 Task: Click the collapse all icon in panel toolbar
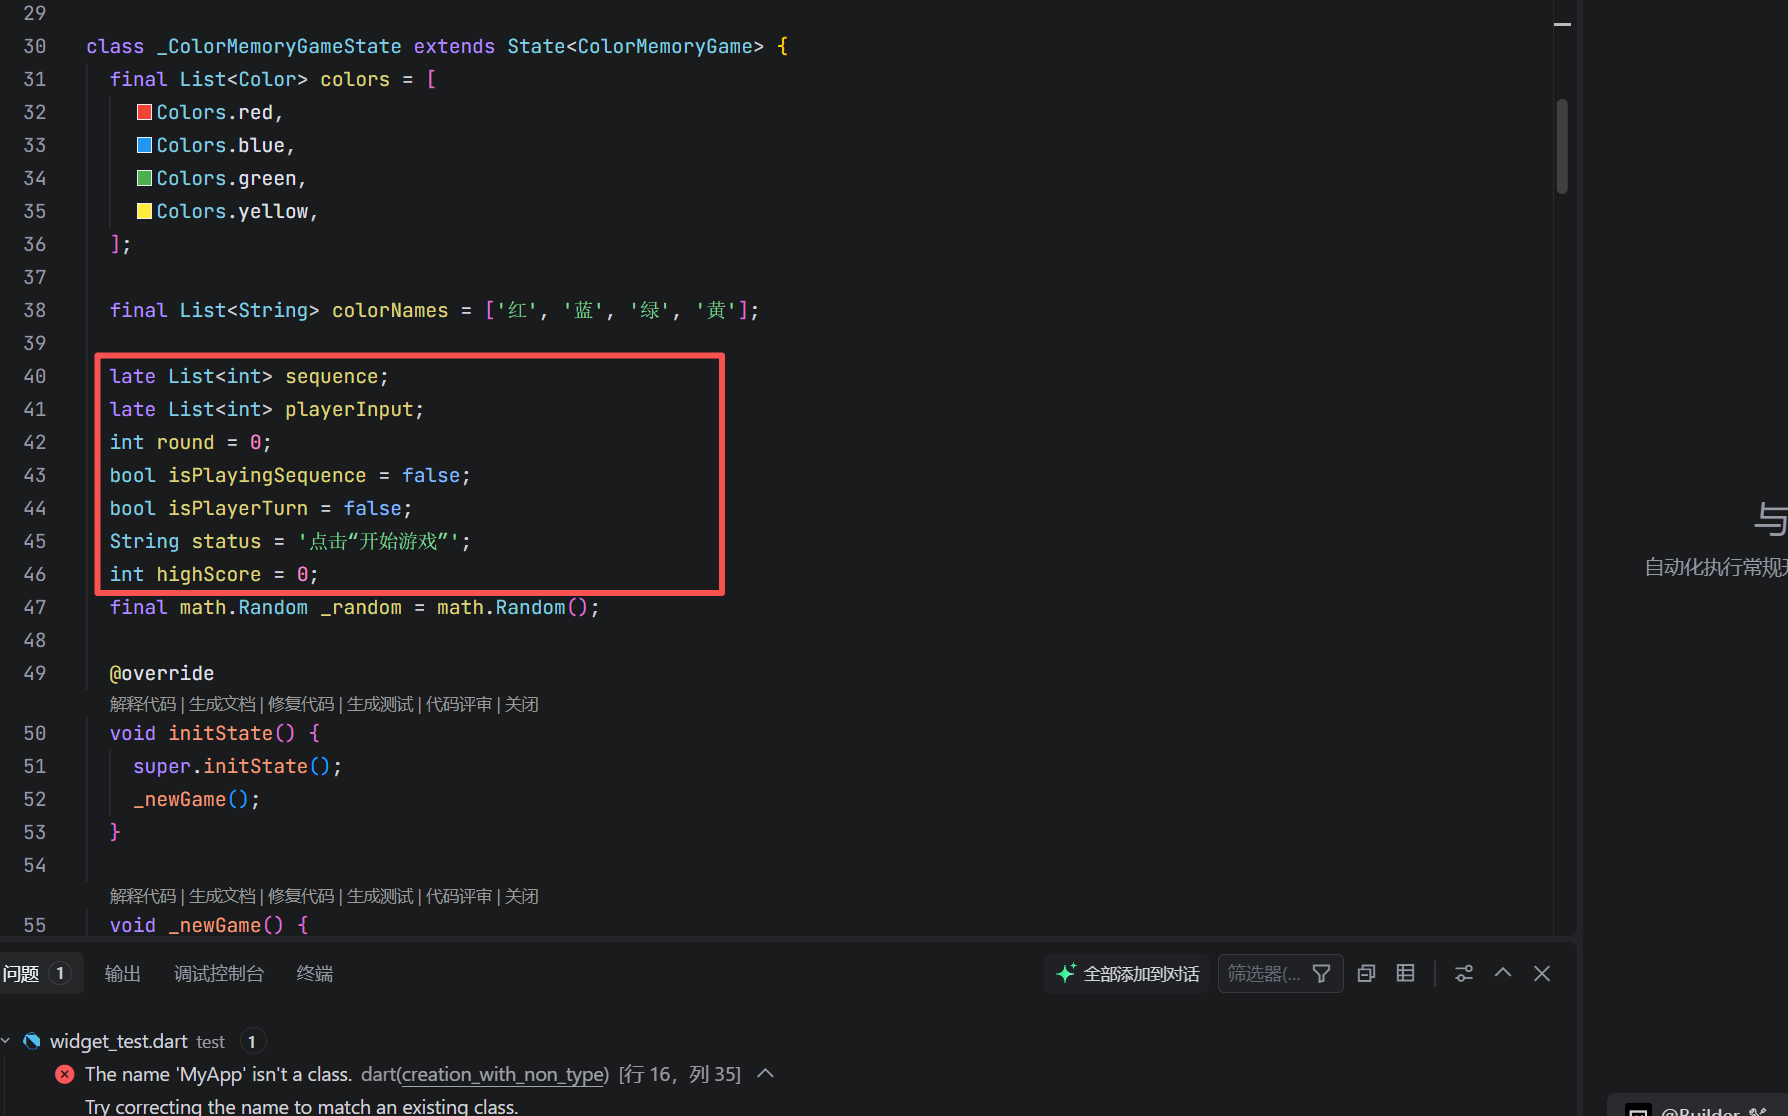pos(1366,973)
